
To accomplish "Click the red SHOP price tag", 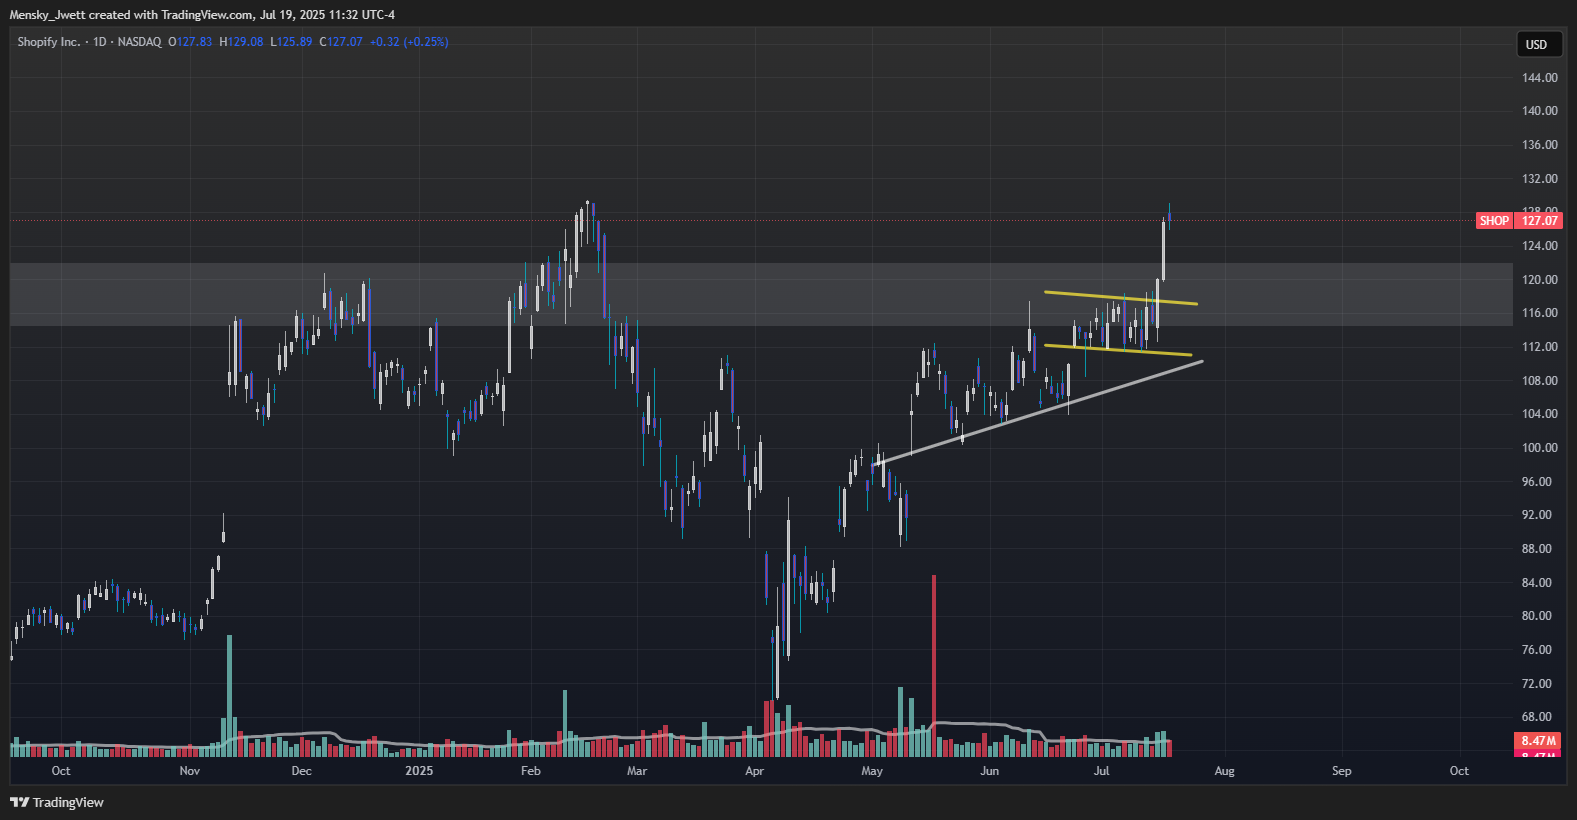I will (x=1494, y=221).
